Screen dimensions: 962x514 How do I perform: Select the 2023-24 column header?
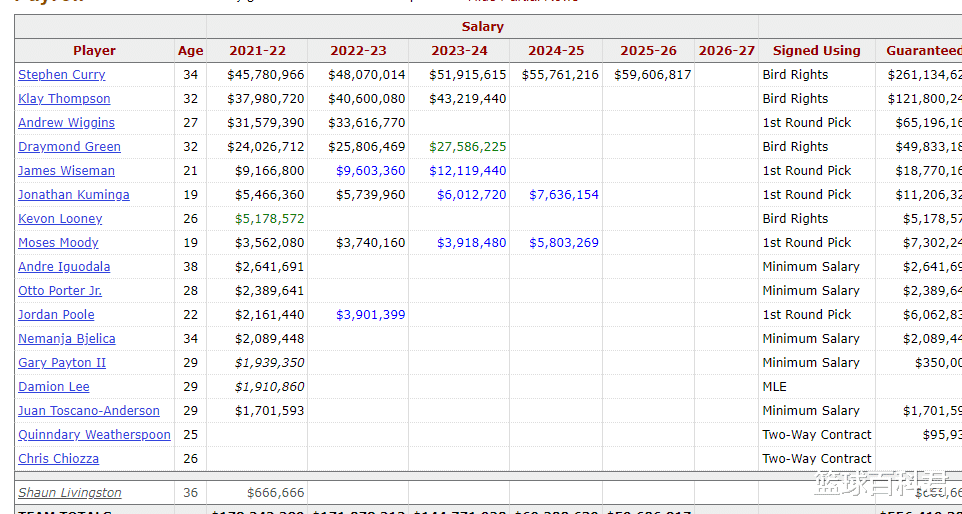459,50
